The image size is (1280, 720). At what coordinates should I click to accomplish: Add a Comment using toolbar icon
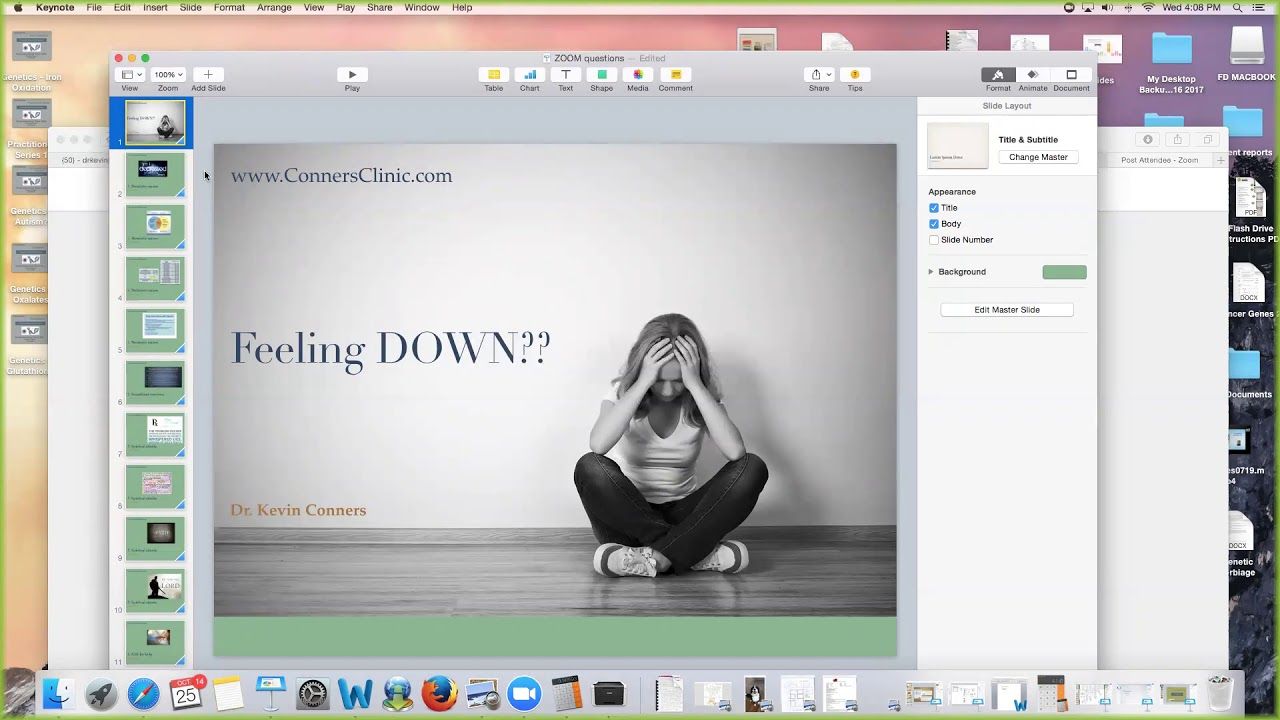click(675, 75)
